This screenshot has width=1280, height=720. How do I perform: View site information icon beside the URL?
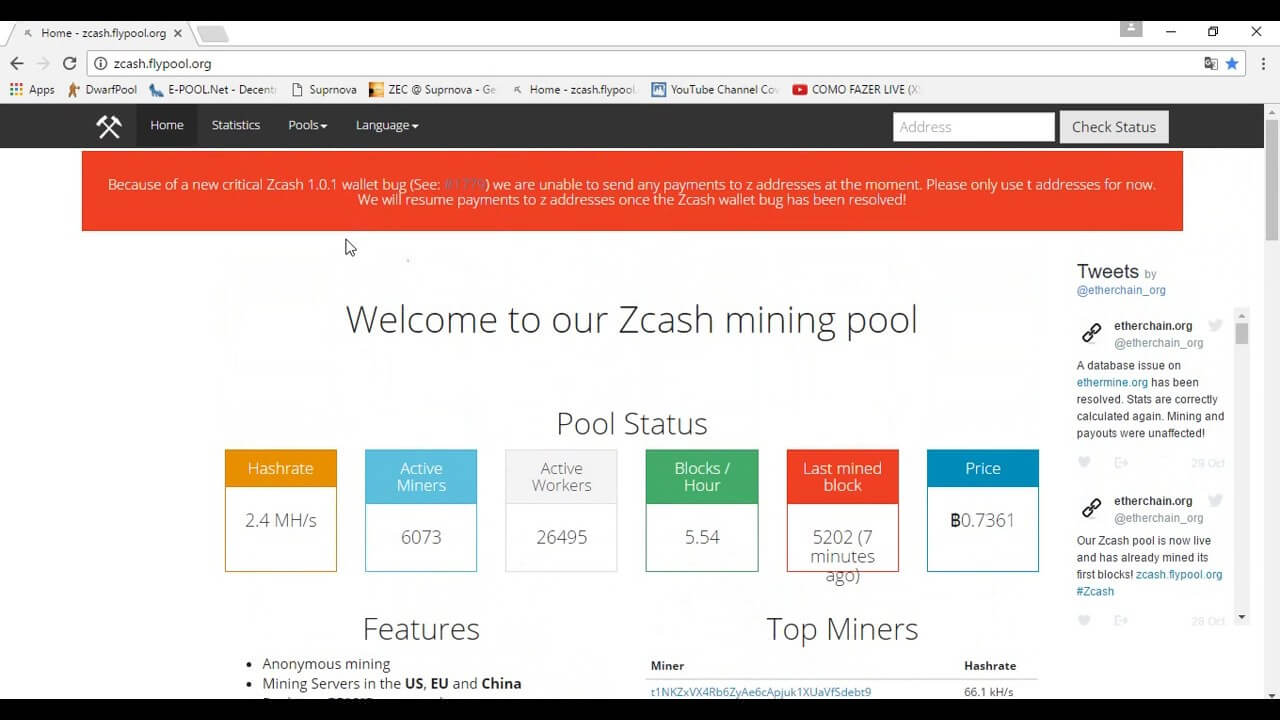pos(100,63)
